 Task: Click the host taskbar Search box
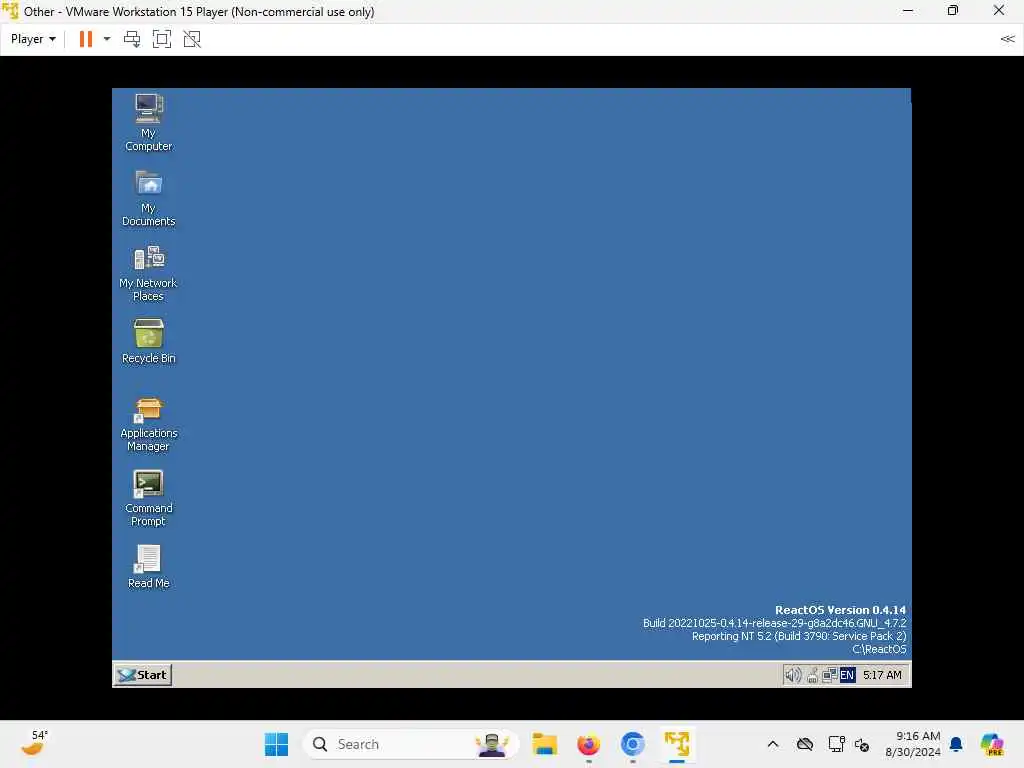411,744
